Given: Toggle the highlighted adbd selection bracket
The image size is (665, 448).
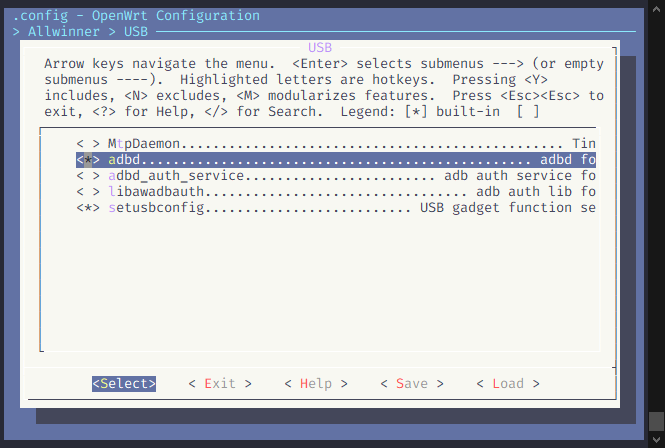Looking at the screenshot, I should tap(88, 160).
